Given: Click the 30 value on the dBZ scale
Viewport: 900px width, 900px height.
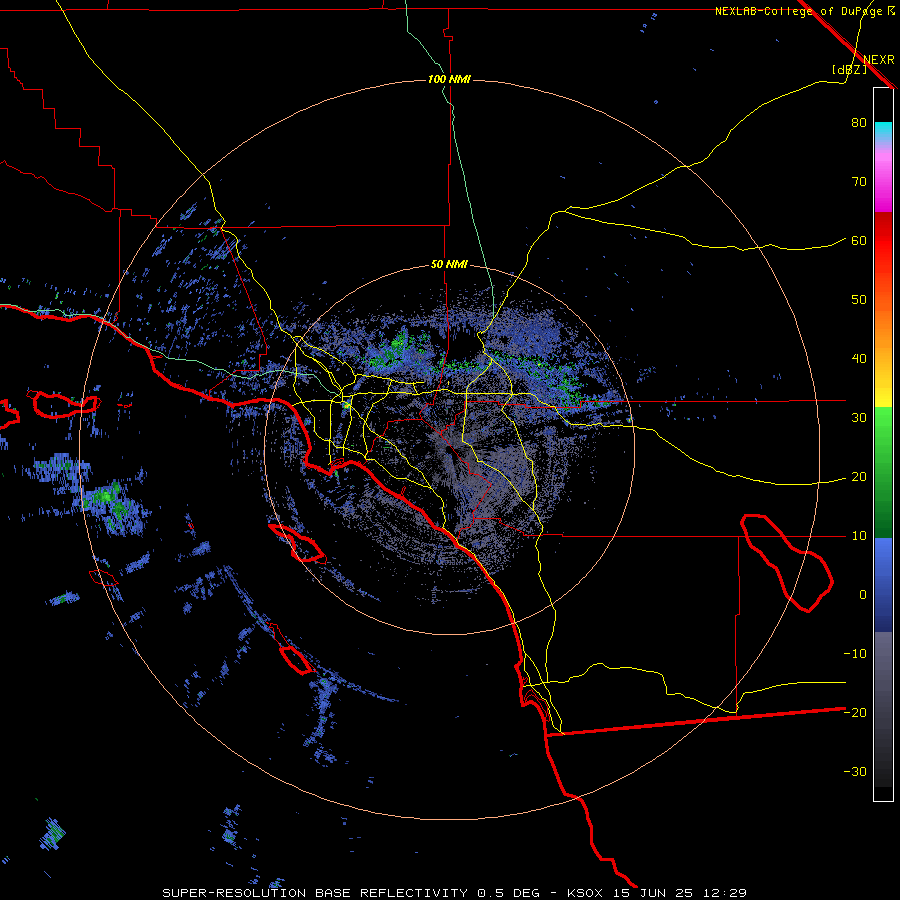Looking at the screenshot, I should (859, 418).
